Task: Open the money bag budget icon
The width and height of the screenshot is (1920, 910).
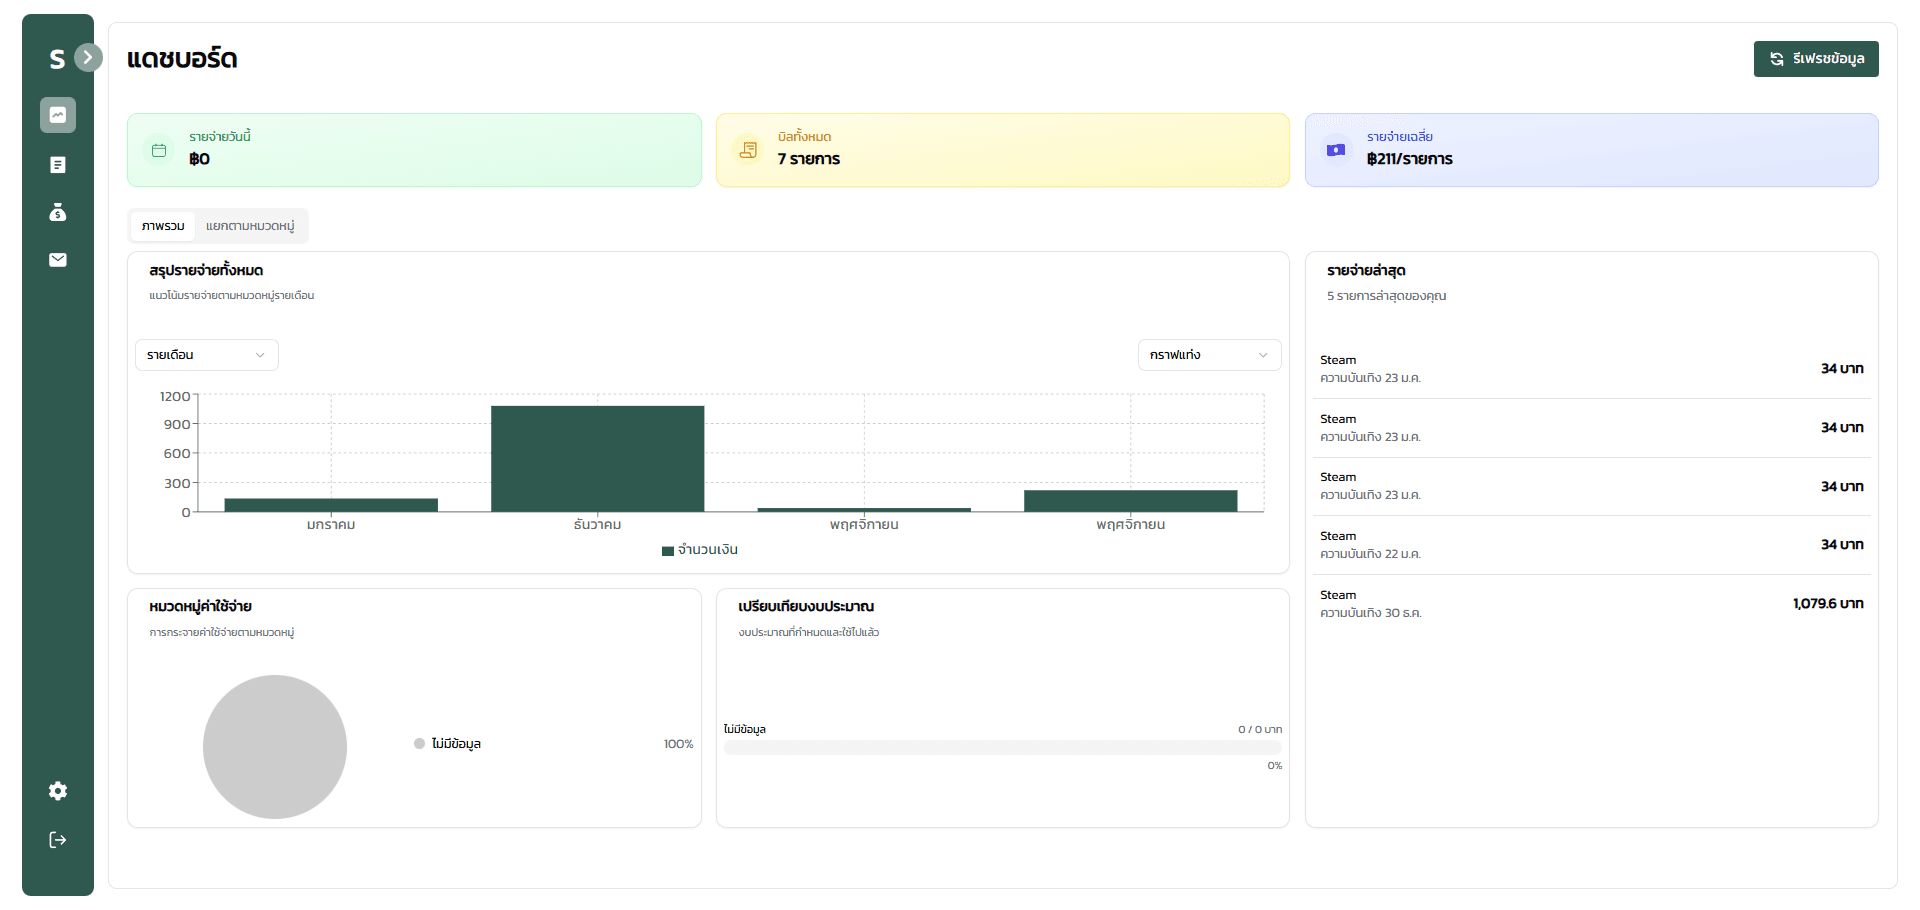Action: tap(58, 212)
